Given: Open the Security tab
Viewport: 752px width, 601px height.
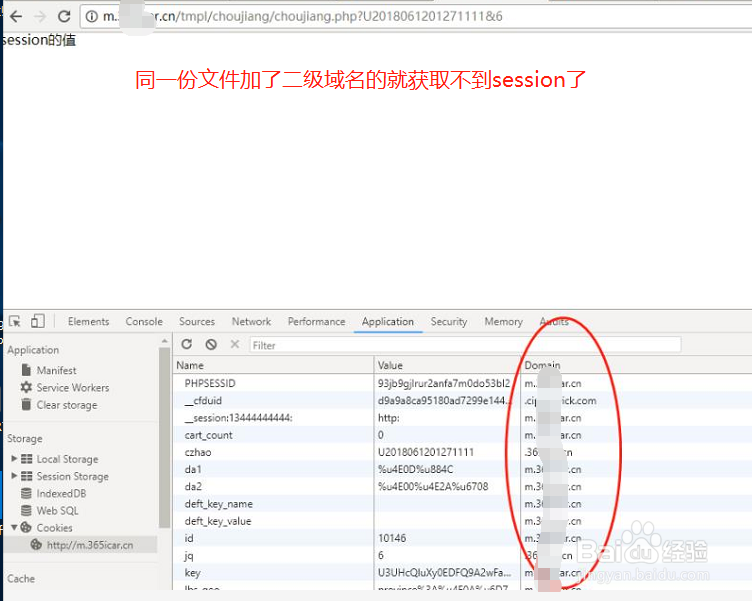Looking at the screenshot, I should pos(449,321).
